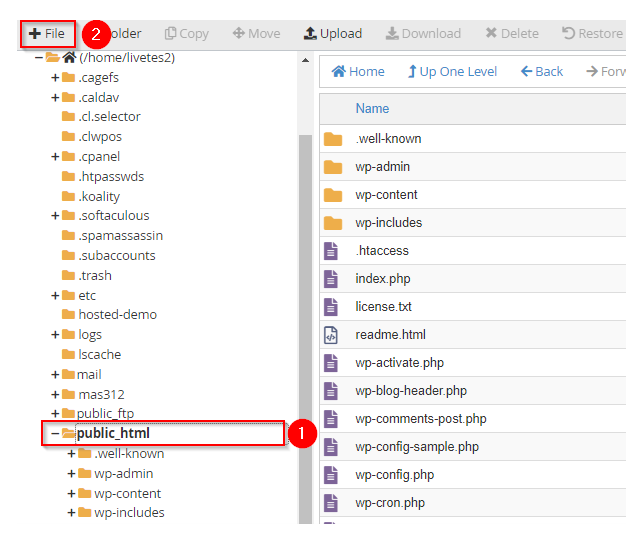Image resolution: width=644 pixels, height=544 pixels.
Task: Click the wp-config.php file name
Action: [x=395, y=475]
